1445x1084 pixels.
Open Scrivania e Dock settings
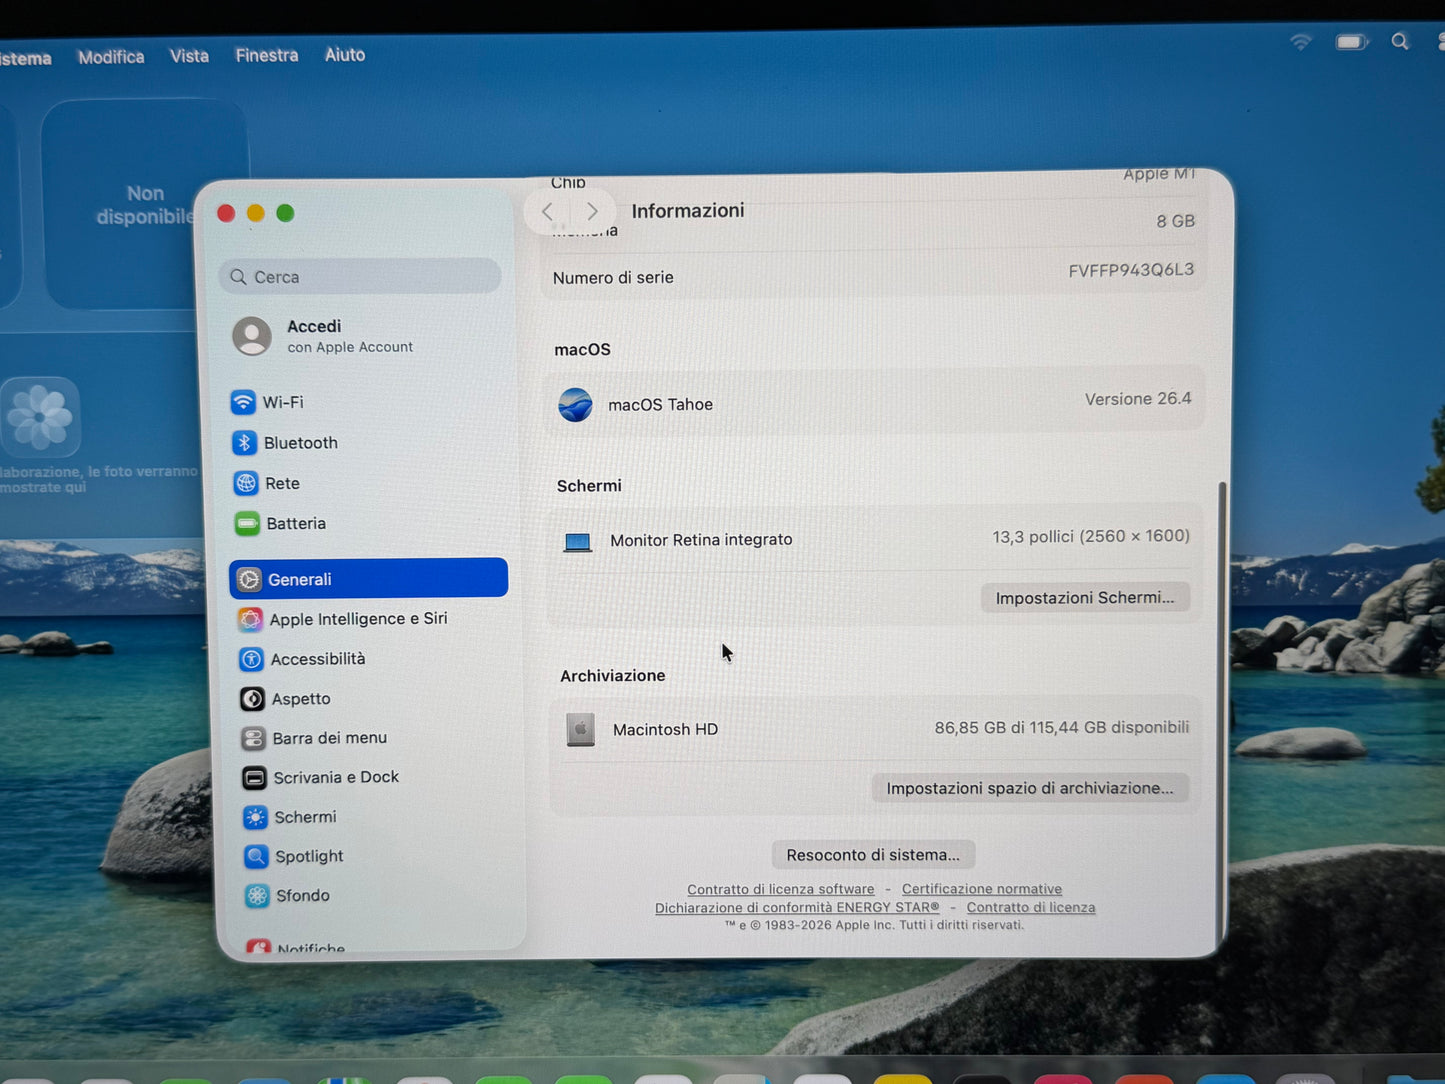pos(320,777)
